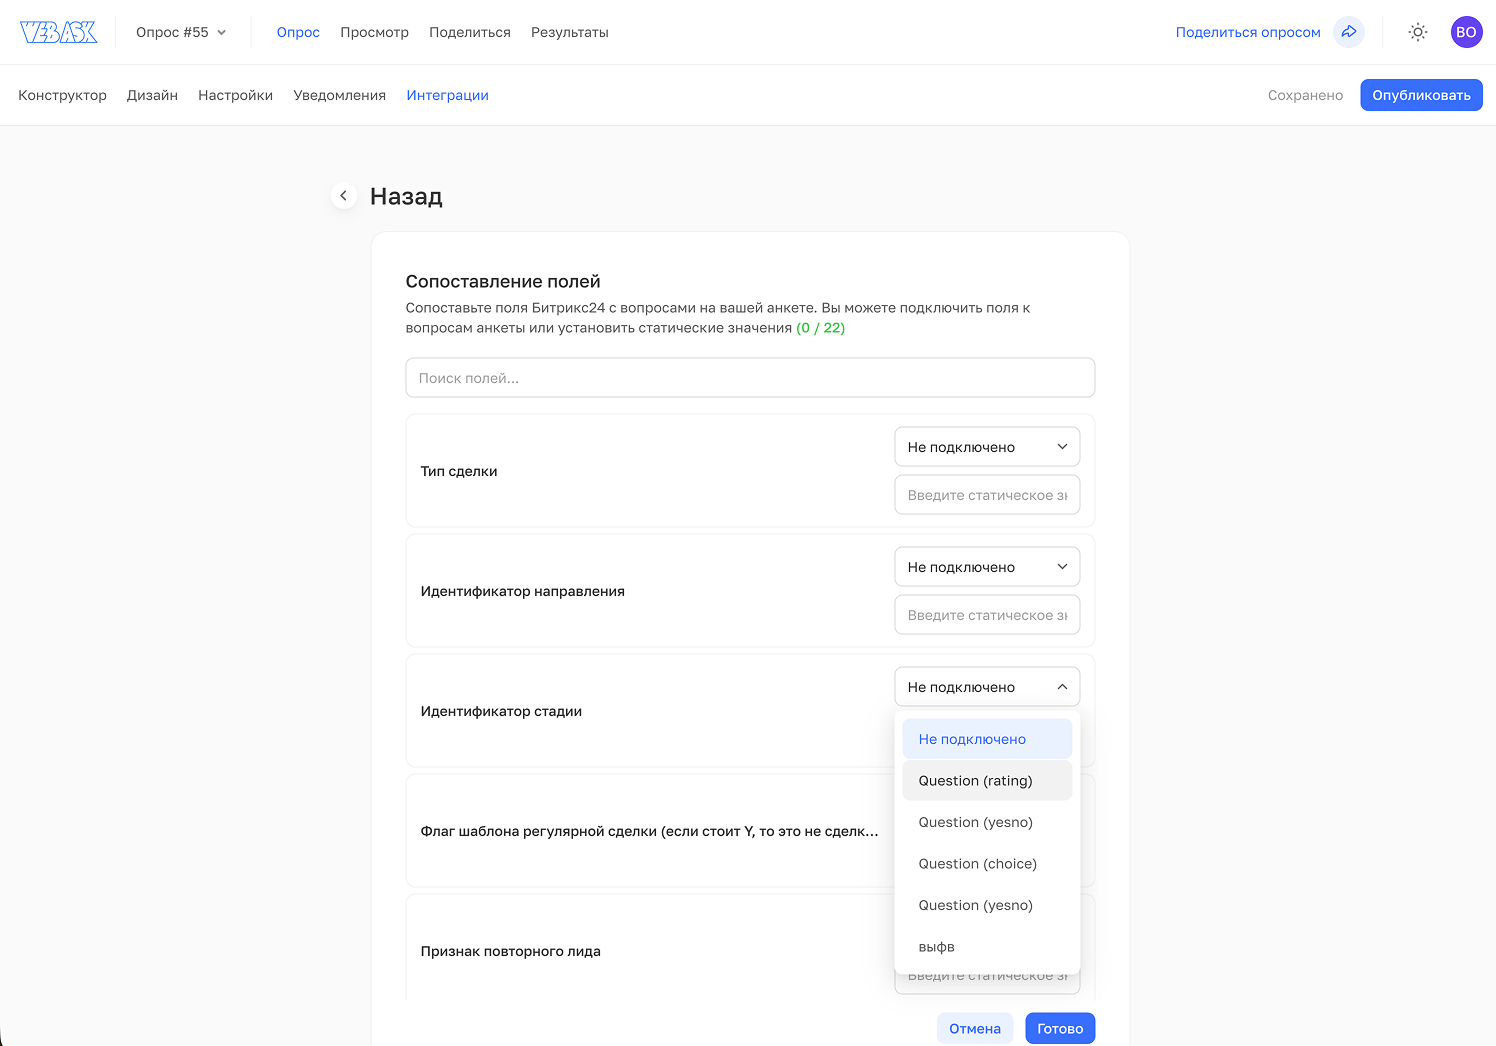Select the выфв option
Screen dimensions: 1496x1046
tap(936, 947)
